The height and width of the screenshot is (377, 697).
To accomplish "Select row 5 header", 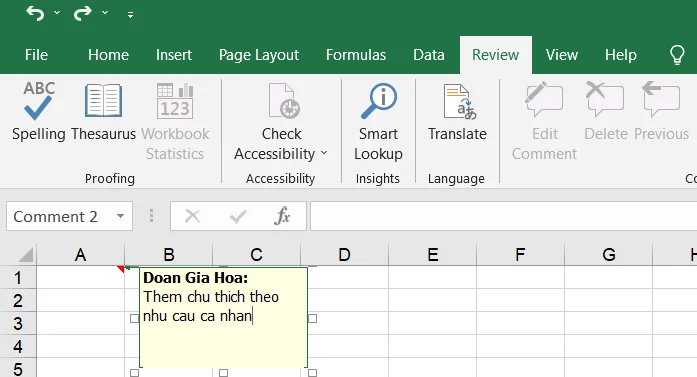I will tap(18, 369).
